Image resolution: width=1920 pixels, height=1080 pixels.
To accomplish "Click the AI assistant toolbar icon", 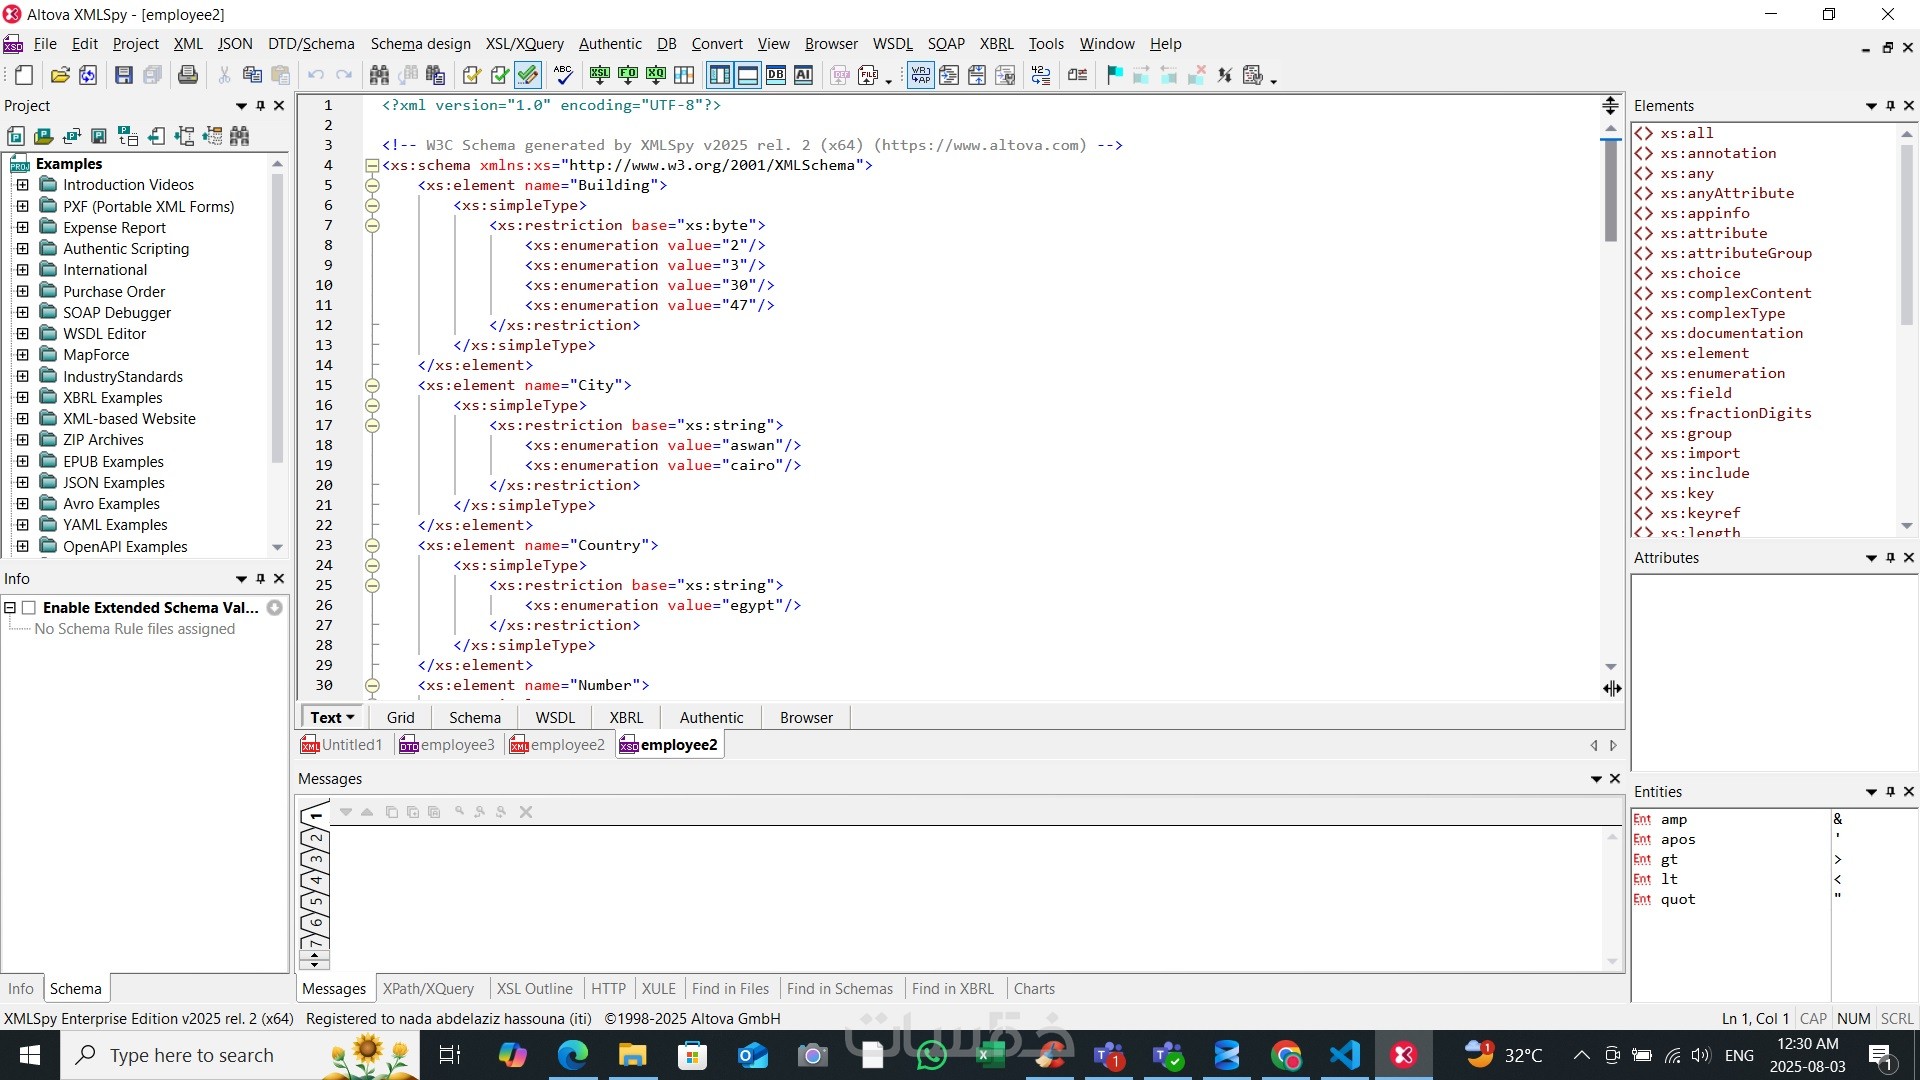I will [x=803, y=75].
